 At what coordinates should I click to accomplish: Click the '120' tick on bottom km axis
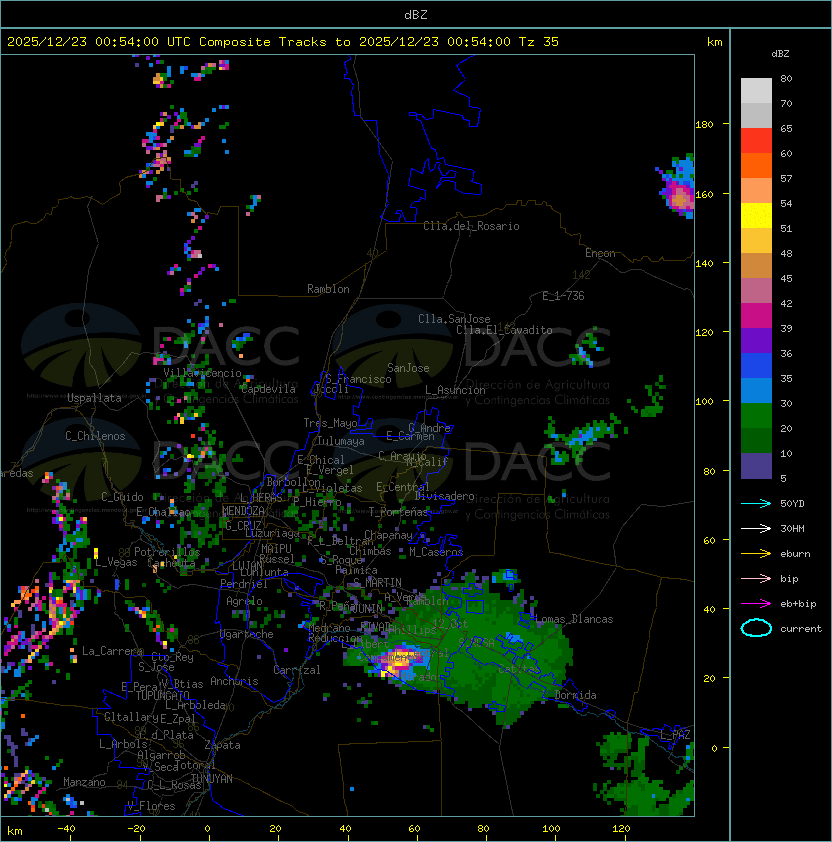(621, 829)
